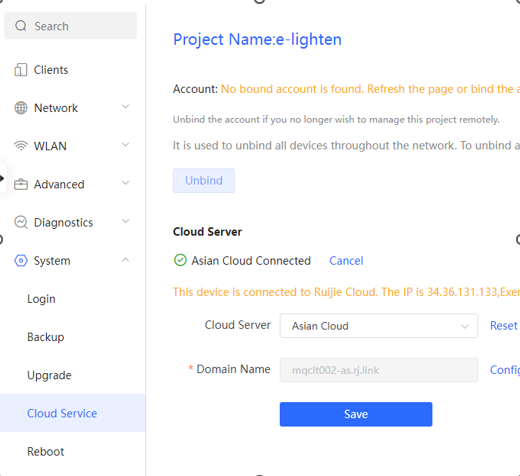Screen dimensions: 520x476
Task: Click the Advanced briefcase icon
Action: pyautogui.click(x=21, y=184)
